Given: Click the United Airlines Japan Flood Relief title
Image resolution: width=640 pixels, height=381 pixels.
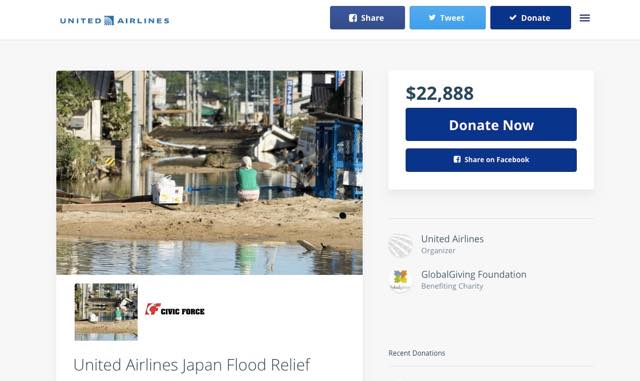Looking at the screenshot, I should (x=192, y=365).
